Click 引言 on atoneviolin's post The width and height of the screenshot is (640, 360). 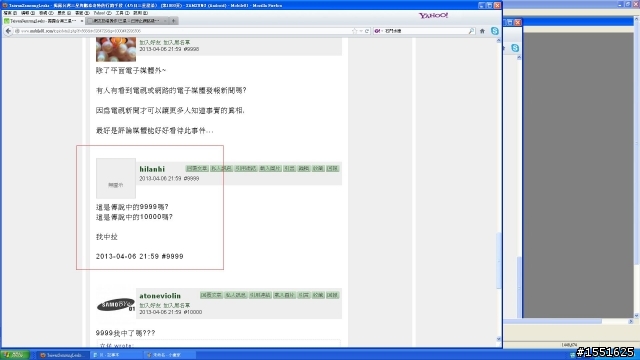point(304,295)
